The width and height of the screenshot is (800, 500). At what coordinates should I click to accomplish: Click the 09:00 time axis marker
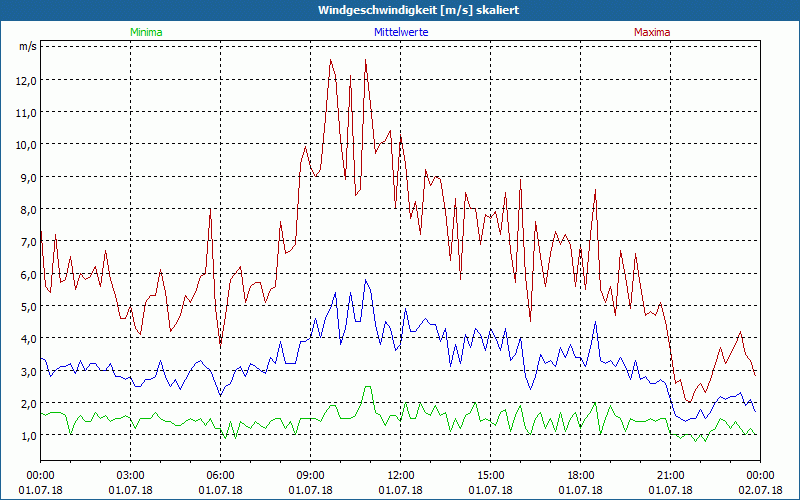coord(311,475)
